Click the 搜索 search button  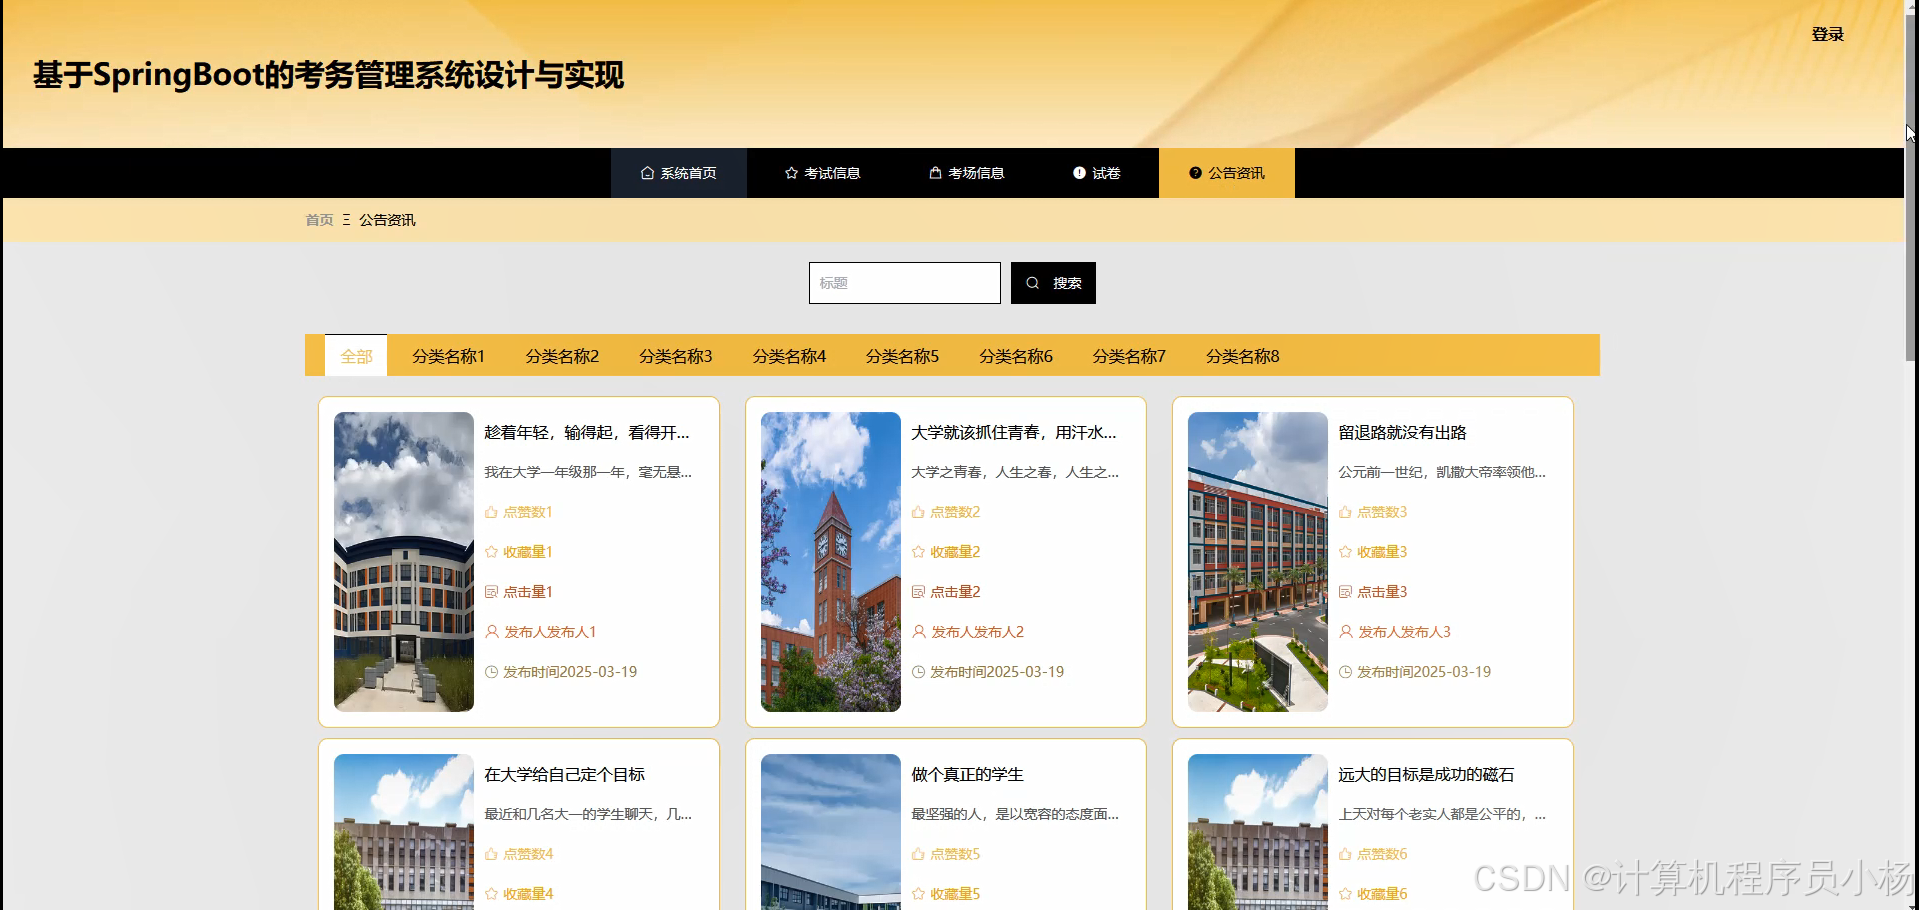tap(1053, 283)
